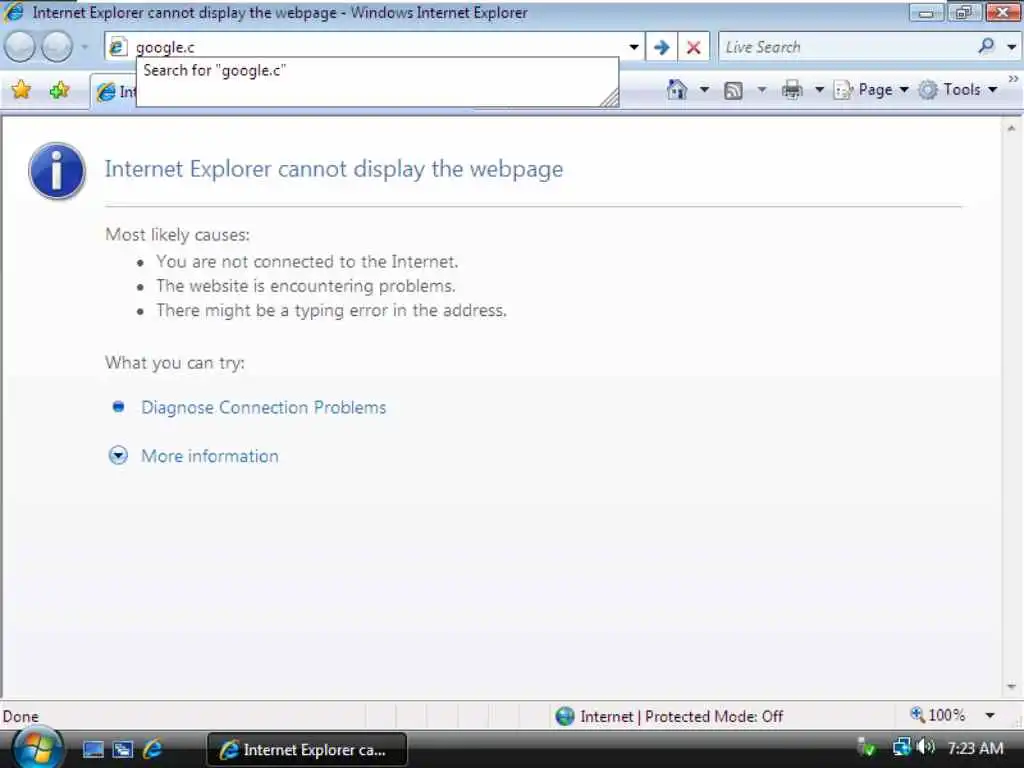Click the blue information icon
Screen dimensions: 1024x768
[x=57, y=171]
